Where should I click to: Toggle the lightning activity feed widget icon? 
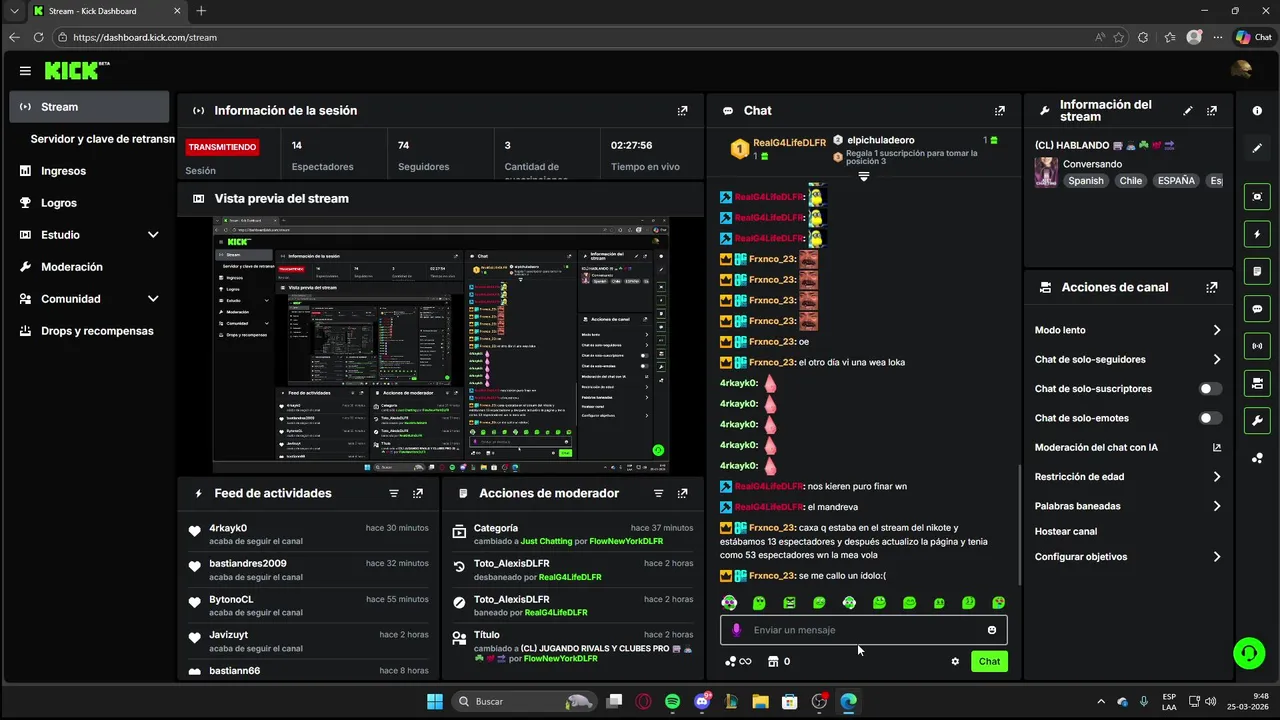[1257, 234]
